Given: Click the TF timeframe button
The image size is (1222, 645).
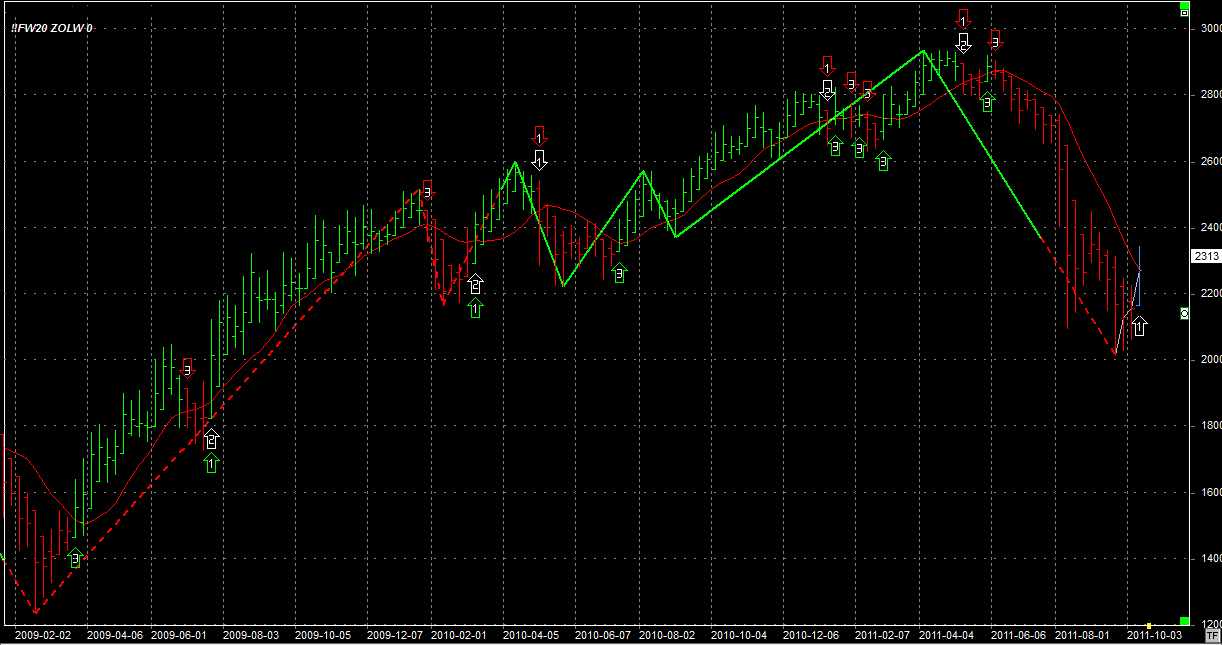Looking at the screenshot, I should coord(1212,635).
